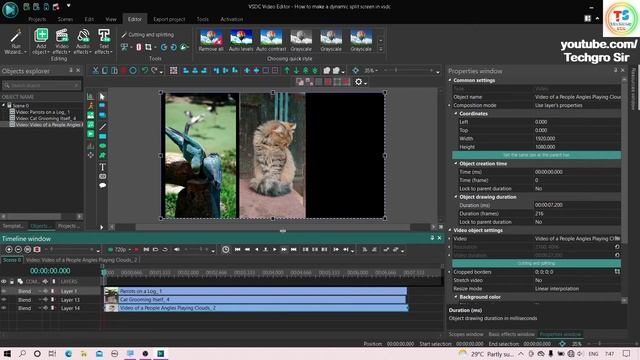Apply the Auto levels quick style
Viewport: 640px width, 360px height.
241,40
